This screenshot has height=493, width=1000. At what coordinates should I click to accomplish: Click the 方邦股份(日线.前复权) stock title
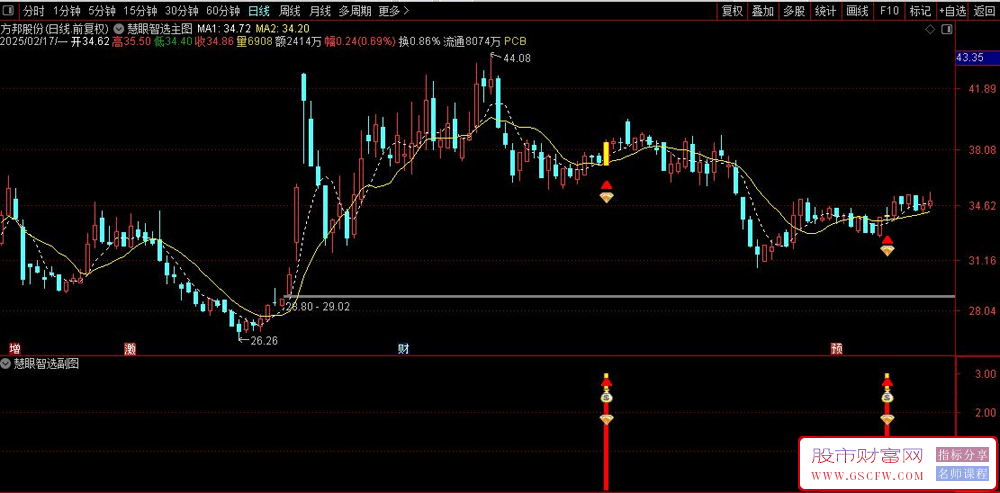click(x=55, y=29)
